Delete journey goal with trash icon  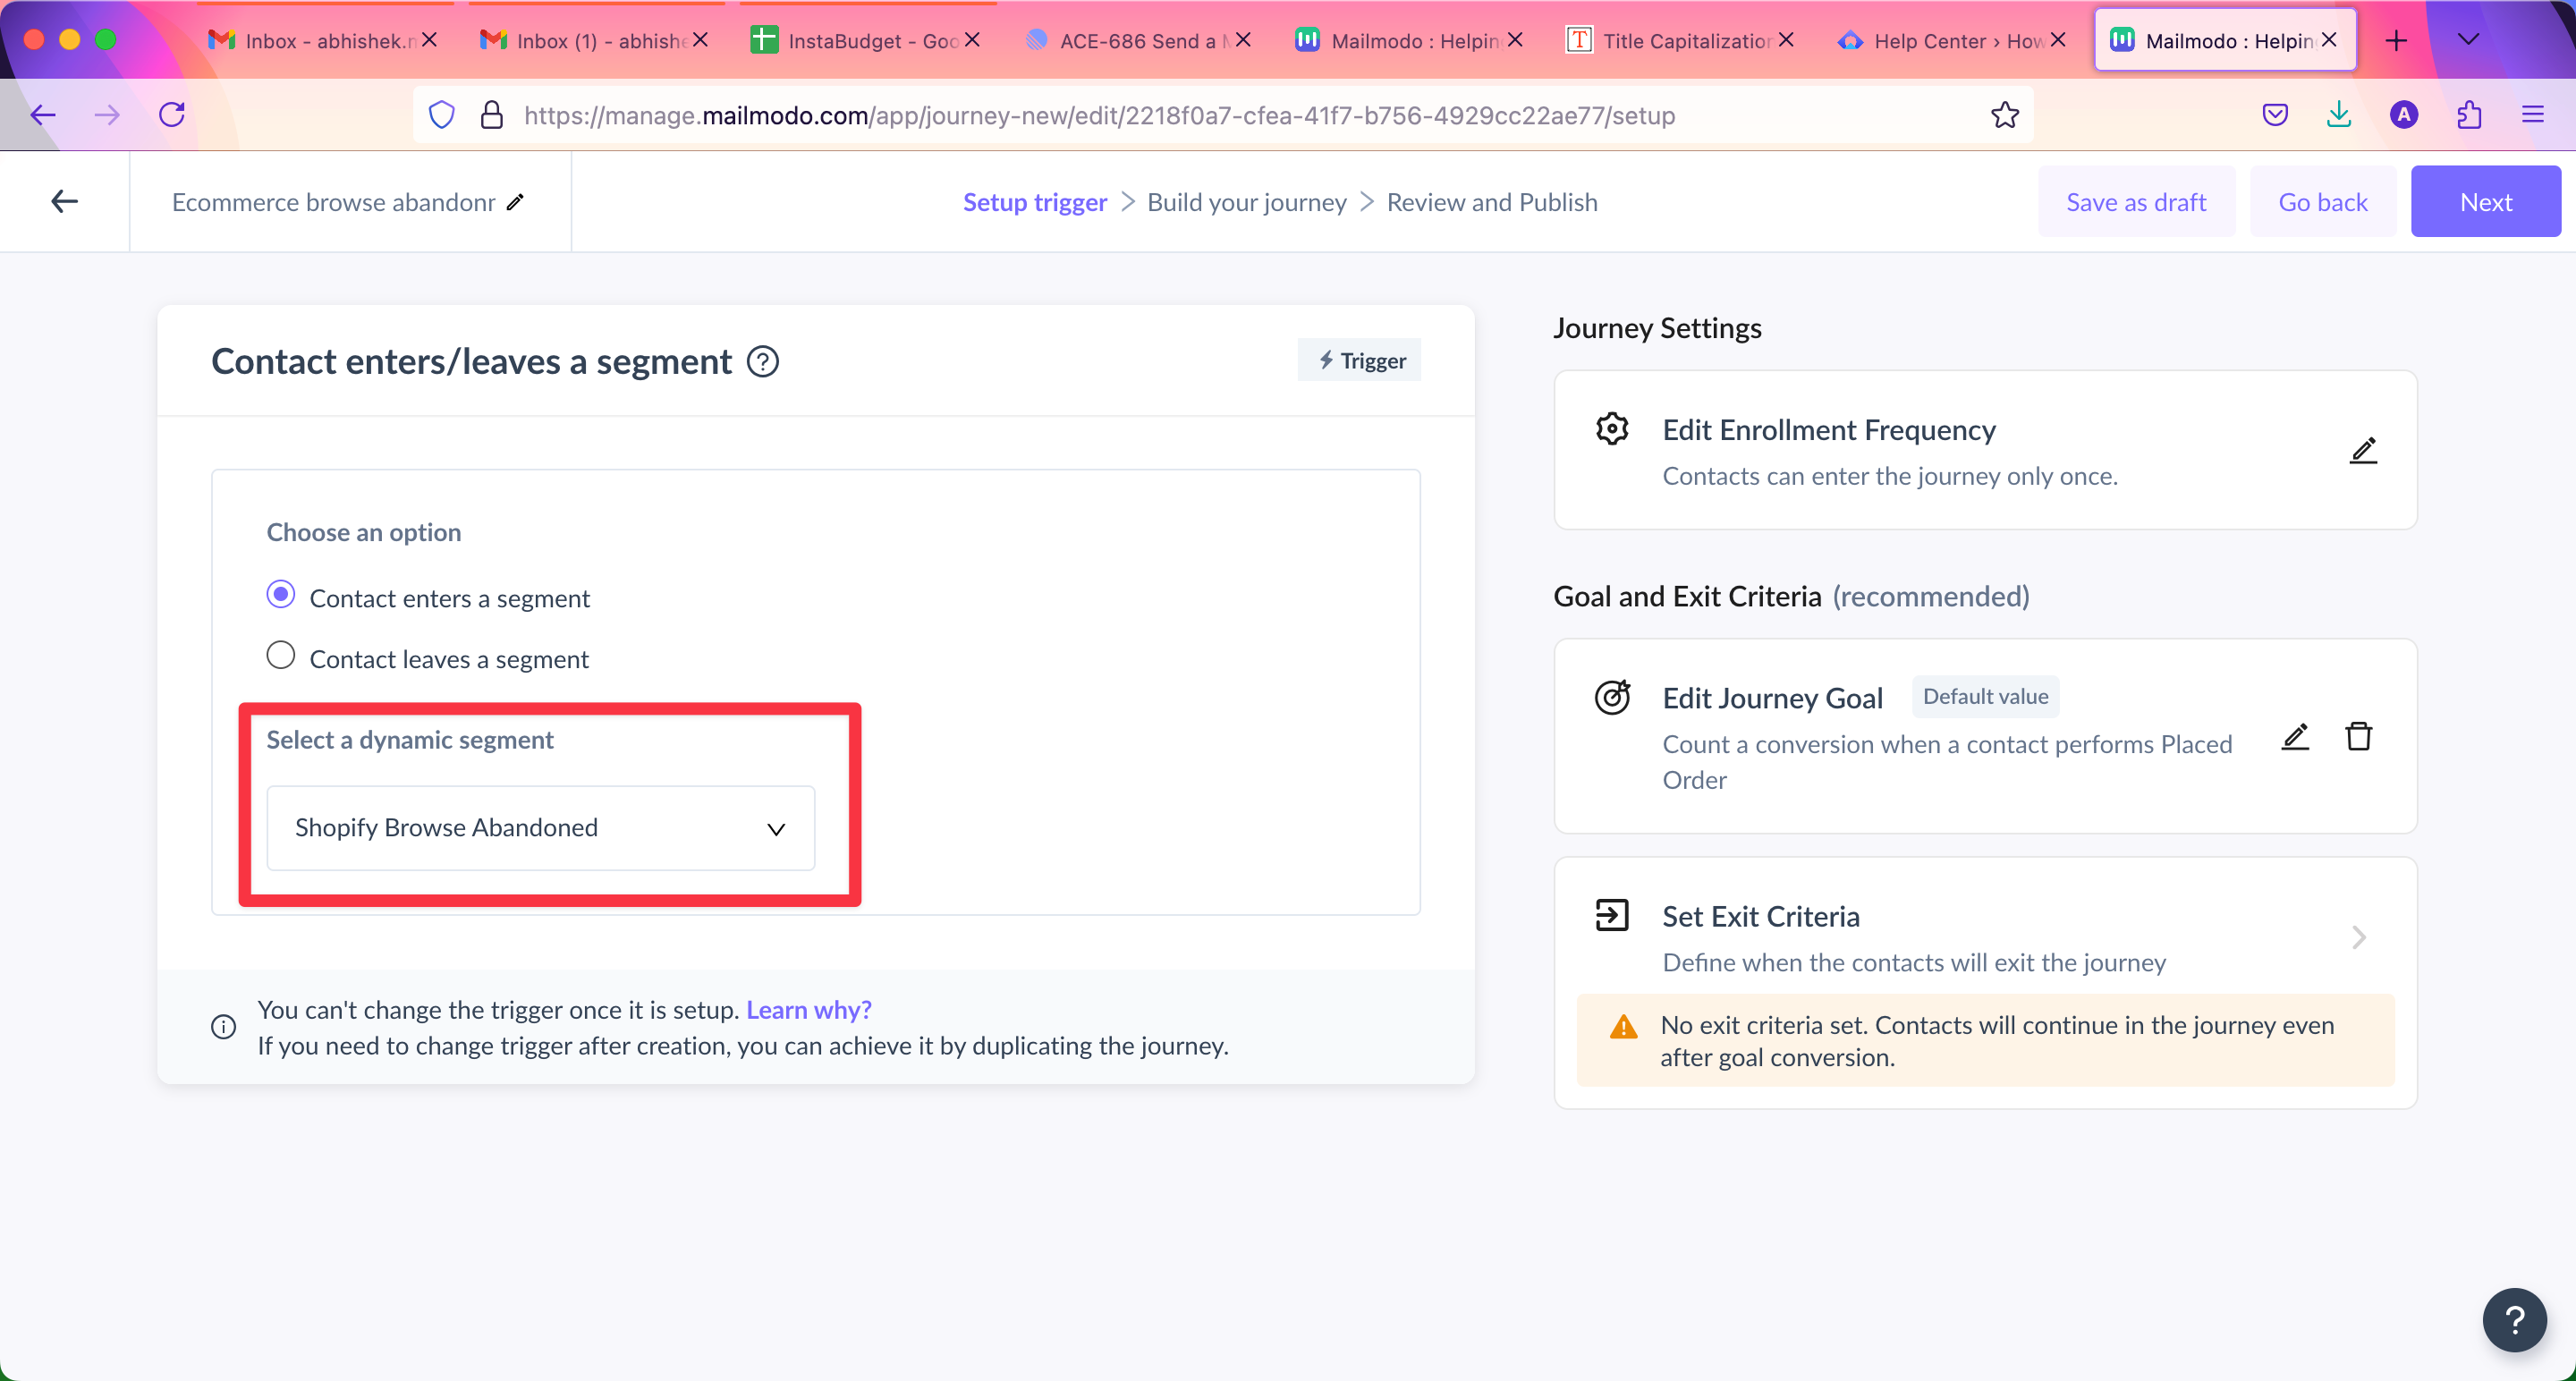(x=2359, y=737)
